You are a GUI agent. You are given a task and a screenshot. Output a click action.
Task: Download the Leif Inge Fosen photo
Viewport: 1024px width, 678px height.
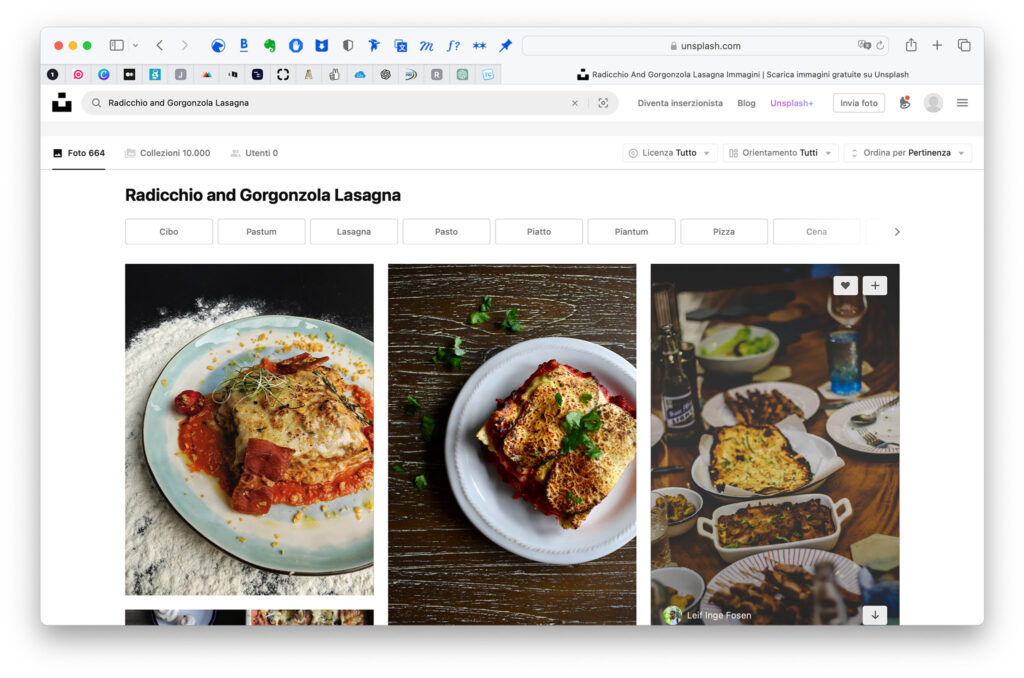coord(874,615)
